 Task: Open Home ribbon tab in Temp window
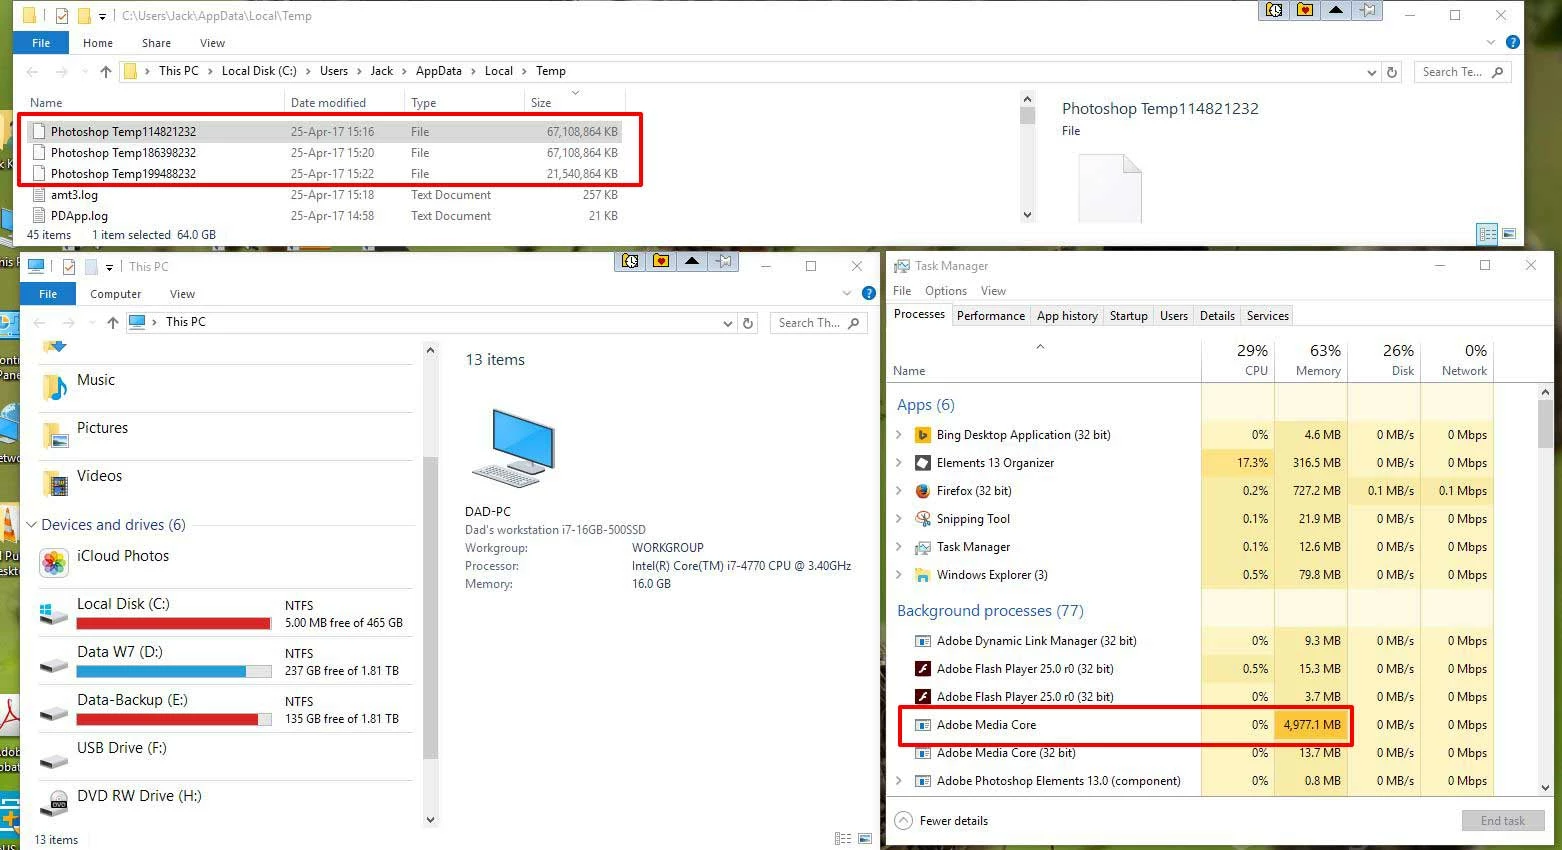(98, 43)
